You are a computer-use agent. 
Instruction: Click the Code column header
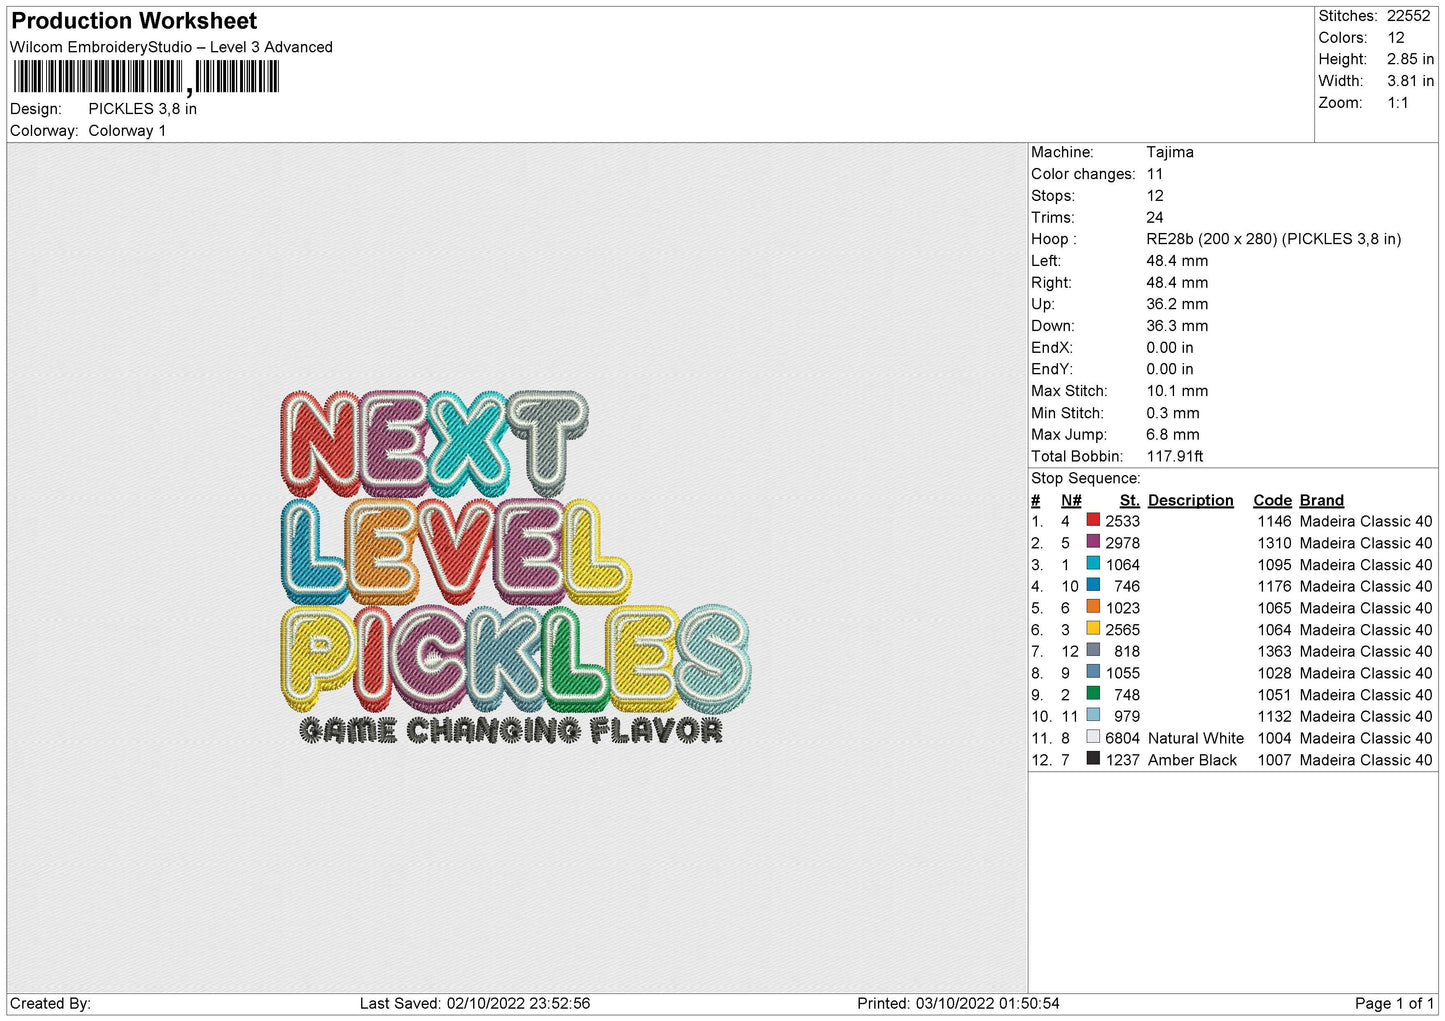(1273, 501)
